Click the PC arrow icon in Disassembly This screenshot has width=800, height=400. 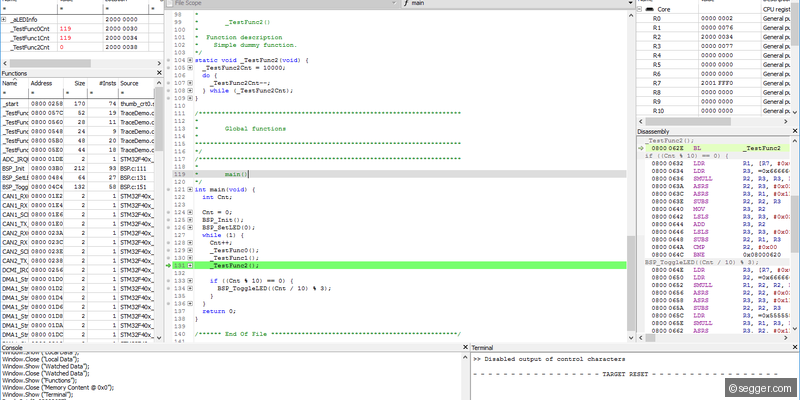(640, 148)
